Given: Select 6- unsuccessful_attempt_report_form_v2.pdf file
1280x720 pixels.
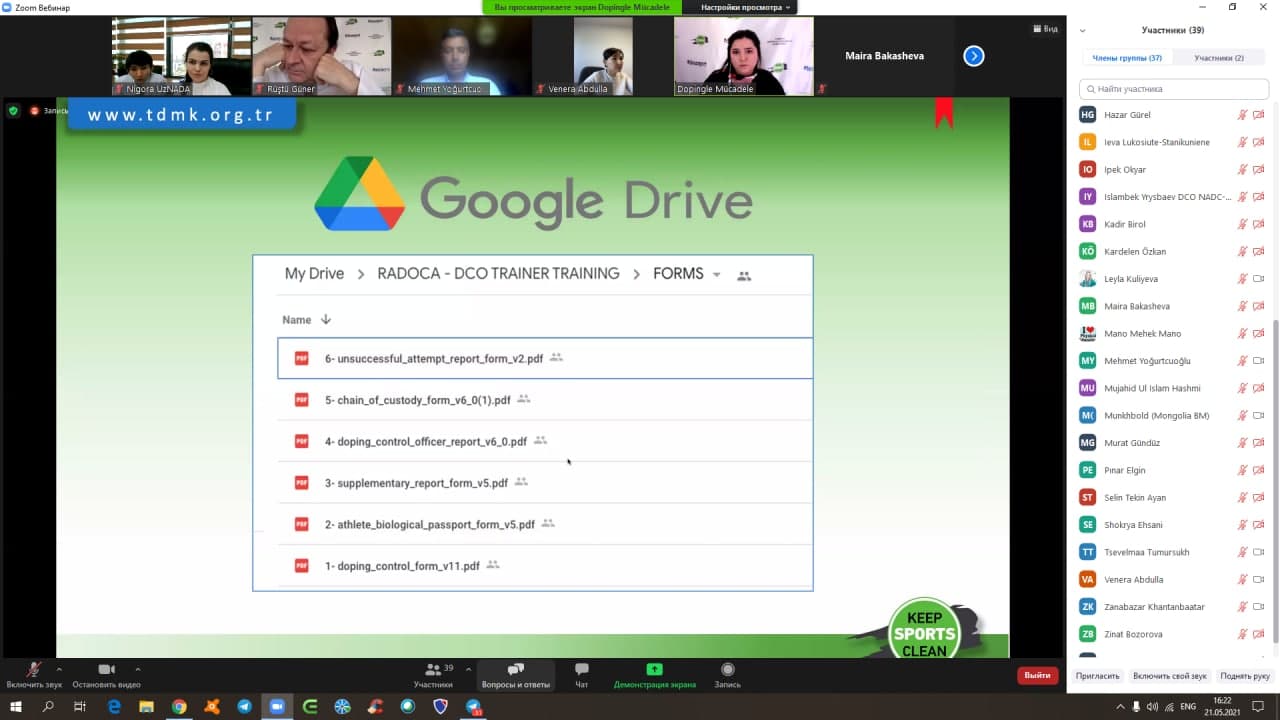Looking at the screenshot, I should (545, 358).
